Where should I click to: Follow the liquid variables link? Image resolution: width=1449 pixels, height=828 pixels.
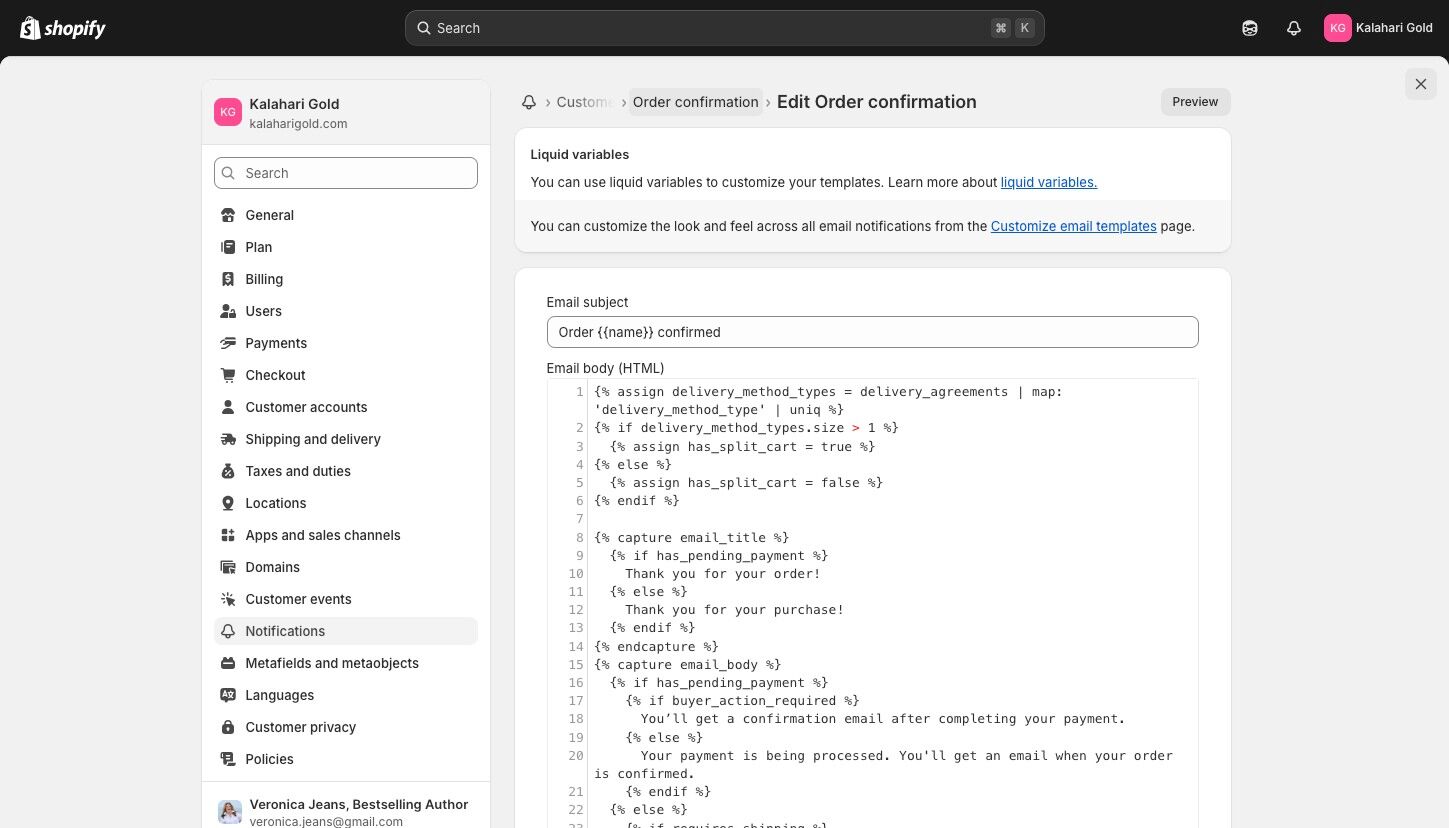point(1049,182)
